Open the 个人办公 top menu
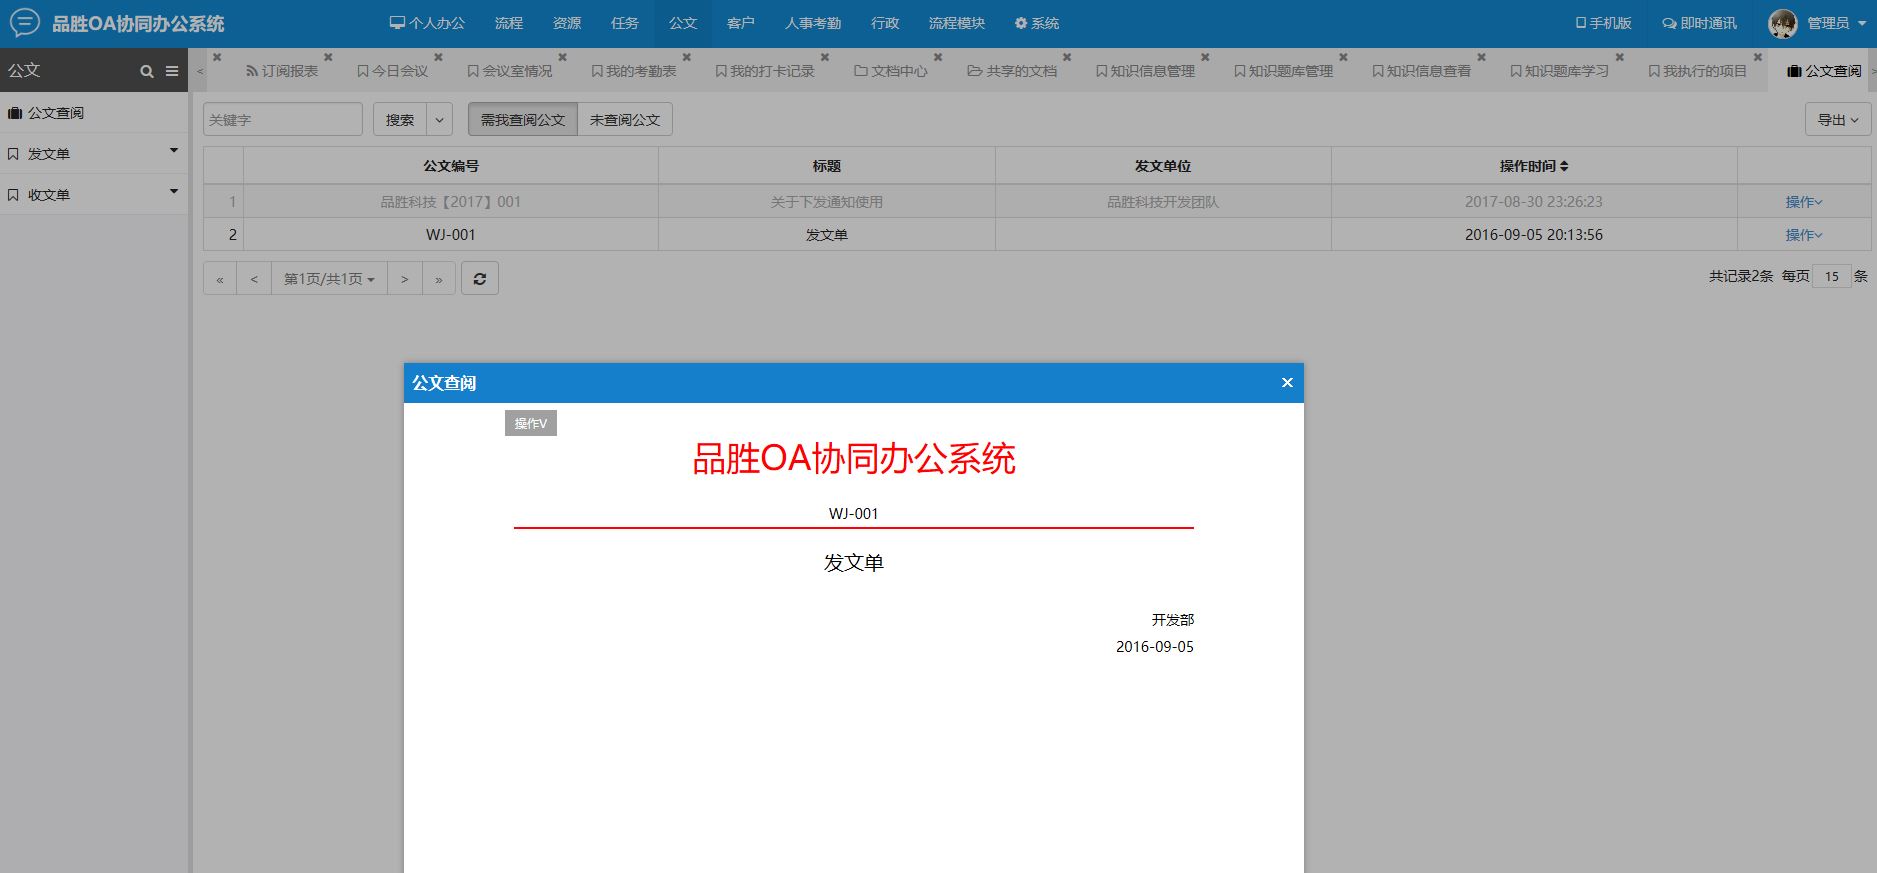Viewport: 1877px width, 873px height. [x=427, y=23]
